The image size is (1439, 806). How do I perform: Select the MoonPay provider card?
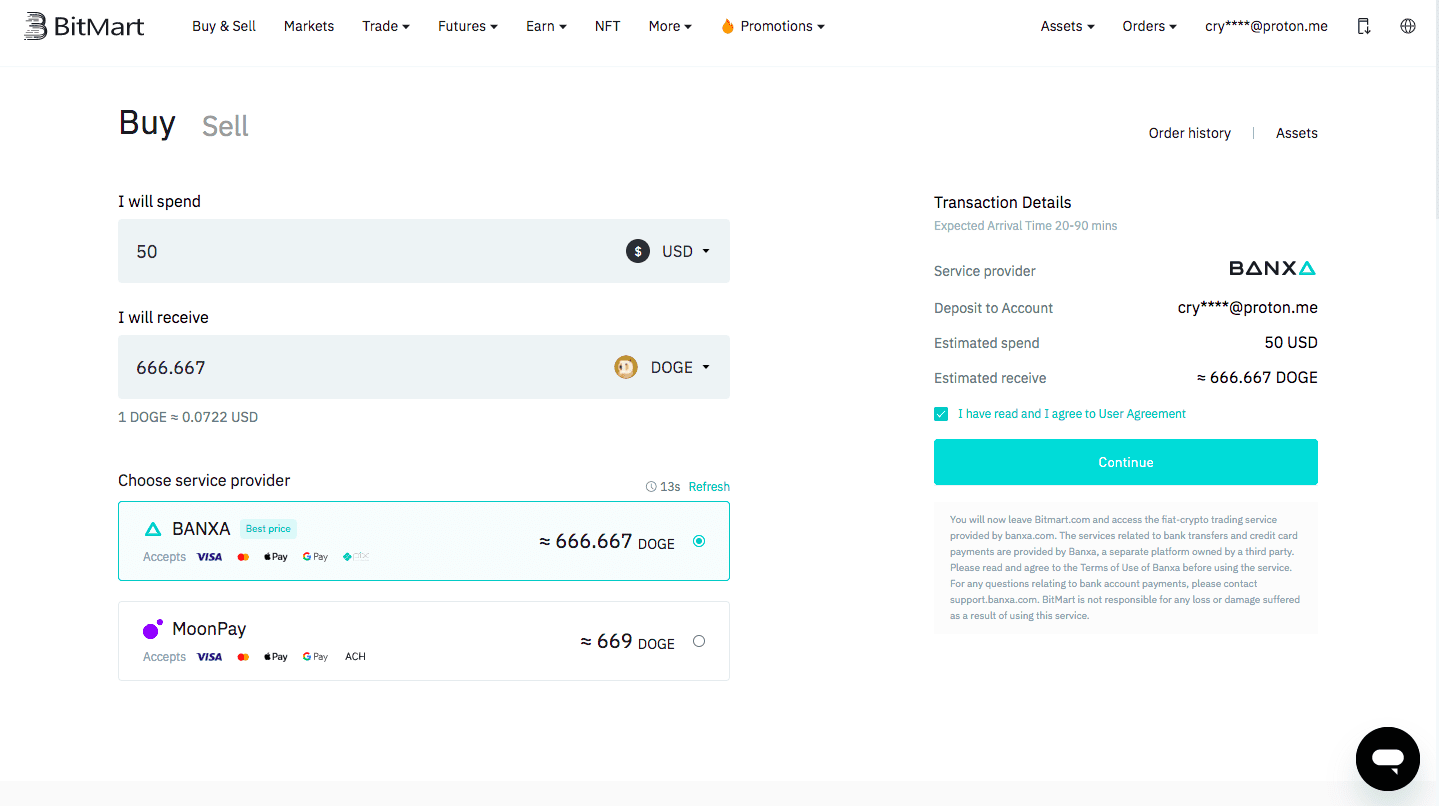tap(424, 641)
